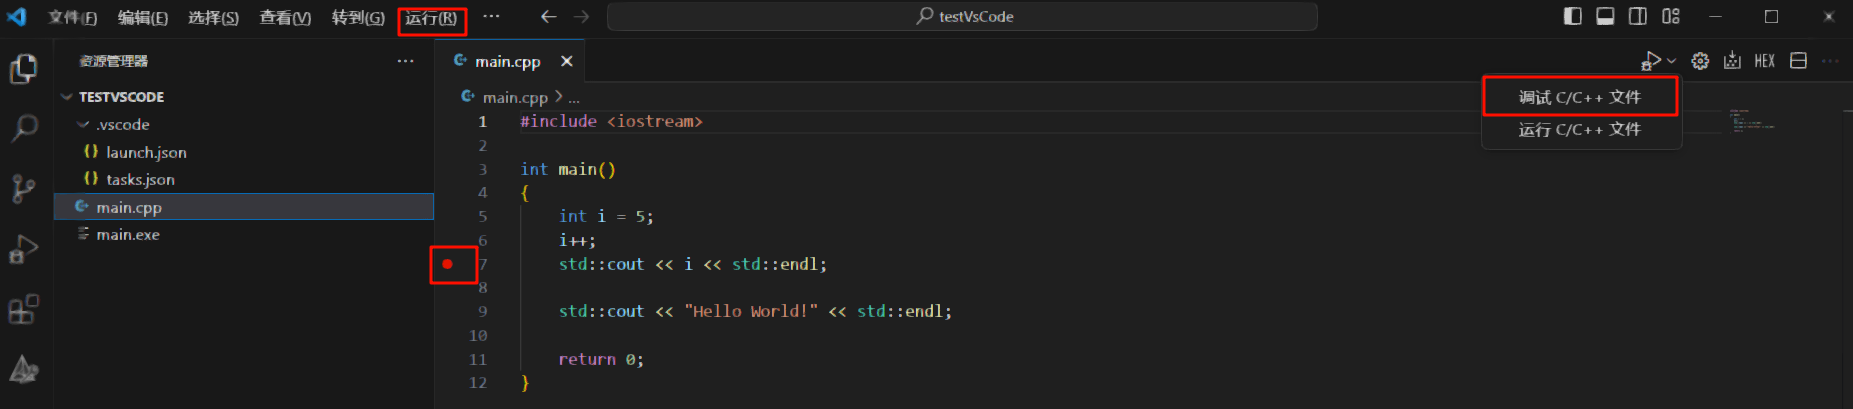Close the main.cpp editor tab
Screen dimensions: 1853x409
pyautogui.click(x=567, y=61)
